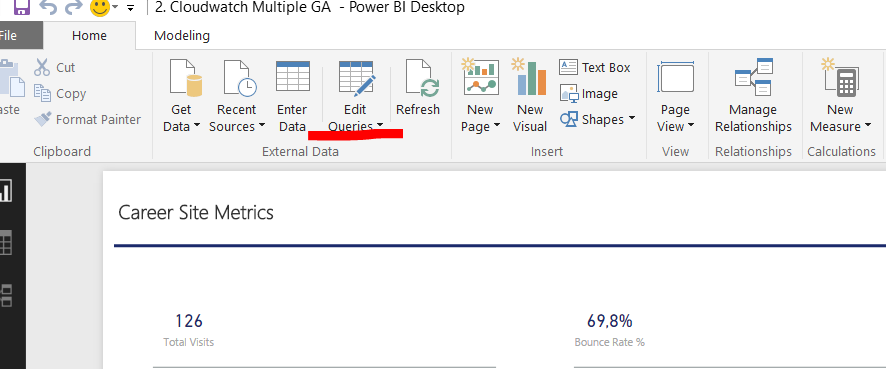Screen dimensions: 886x369
Task: Switch to Data view in left sidebar
Action: point(6,242)
